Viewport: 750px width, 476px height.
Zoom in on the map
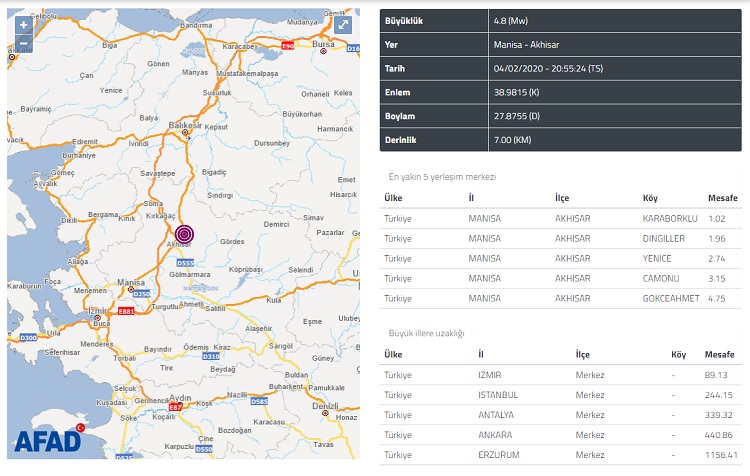tap(23, 25)
